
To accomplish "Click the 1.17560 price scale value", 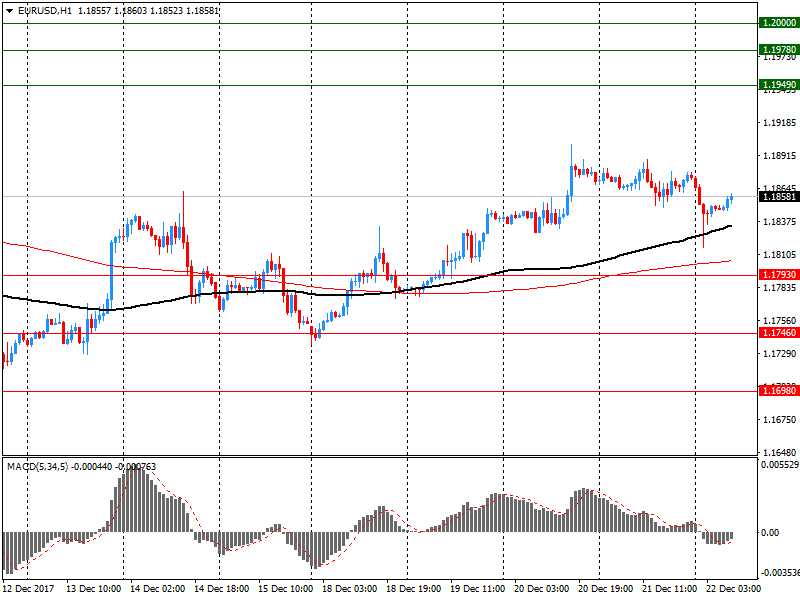I will [x=779, y=320].
